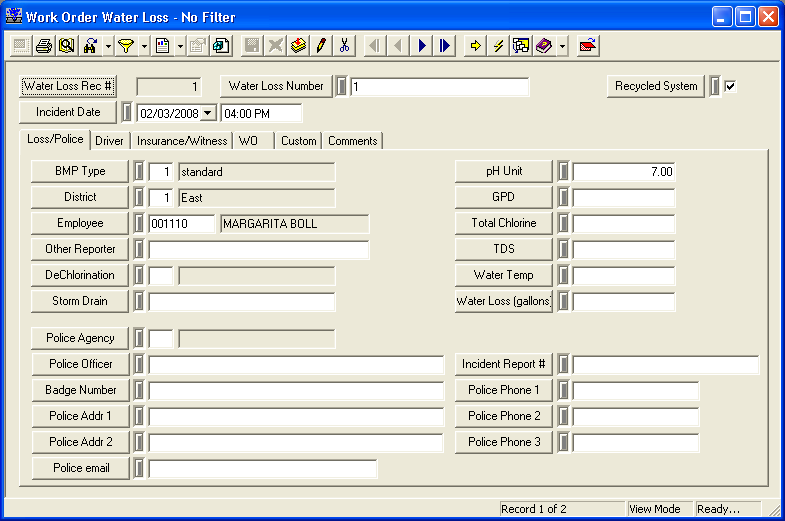
Task: Click the yellow funnel filter icon
Action: pyautogui.click(x=126, y=46)
